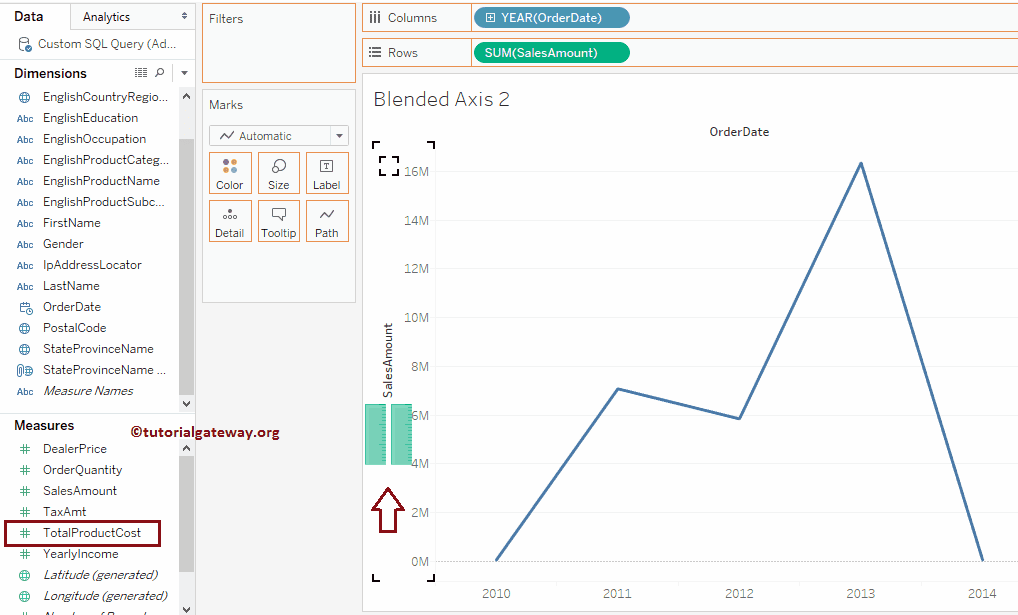Screen dimensions: 1018x615
Task: Click the view data grid icon beside Dimensions
Action: tap(140, 73)
